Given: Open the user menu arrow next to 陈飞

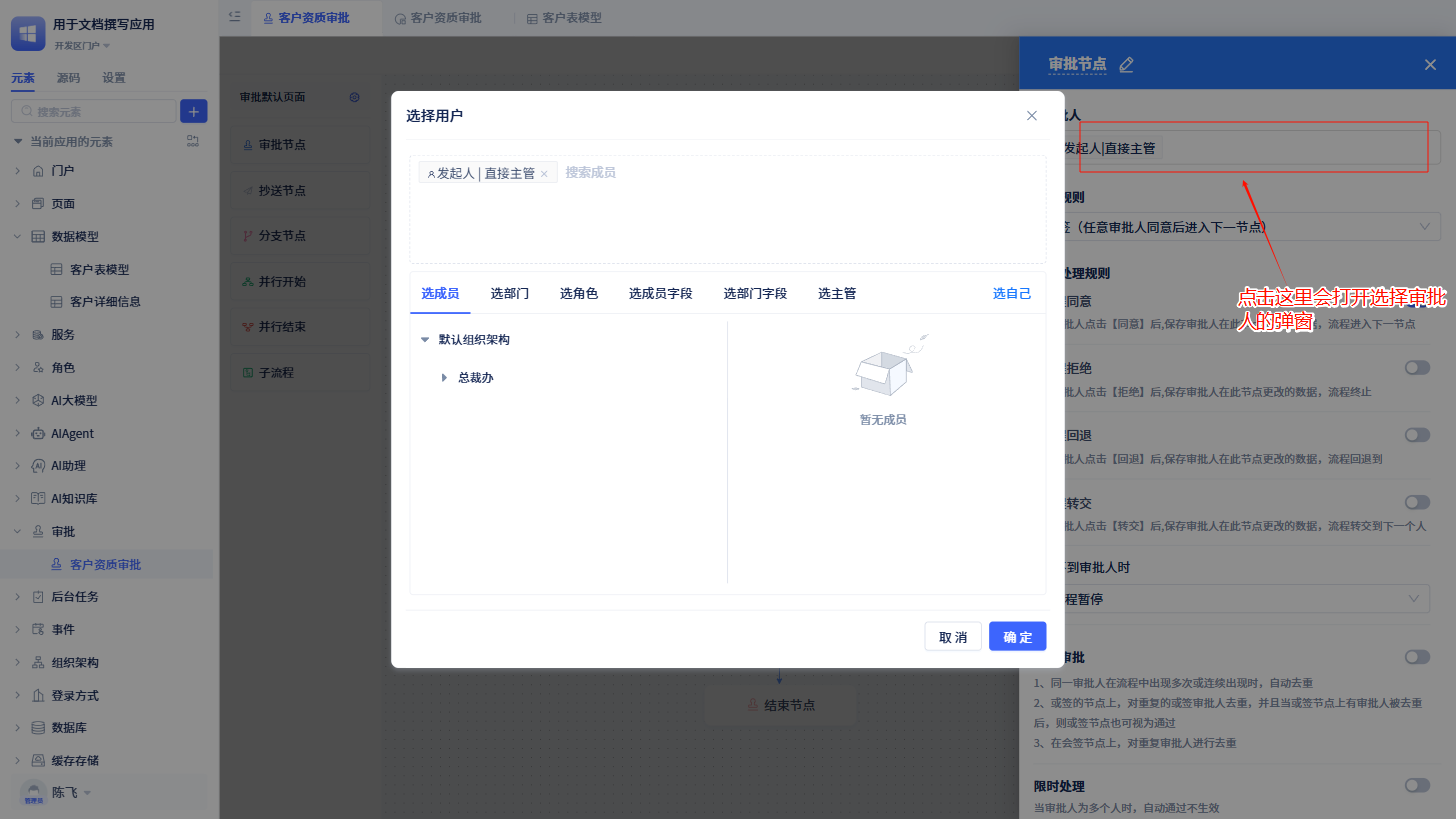Looking at the screenshot, I should point(87,793).
